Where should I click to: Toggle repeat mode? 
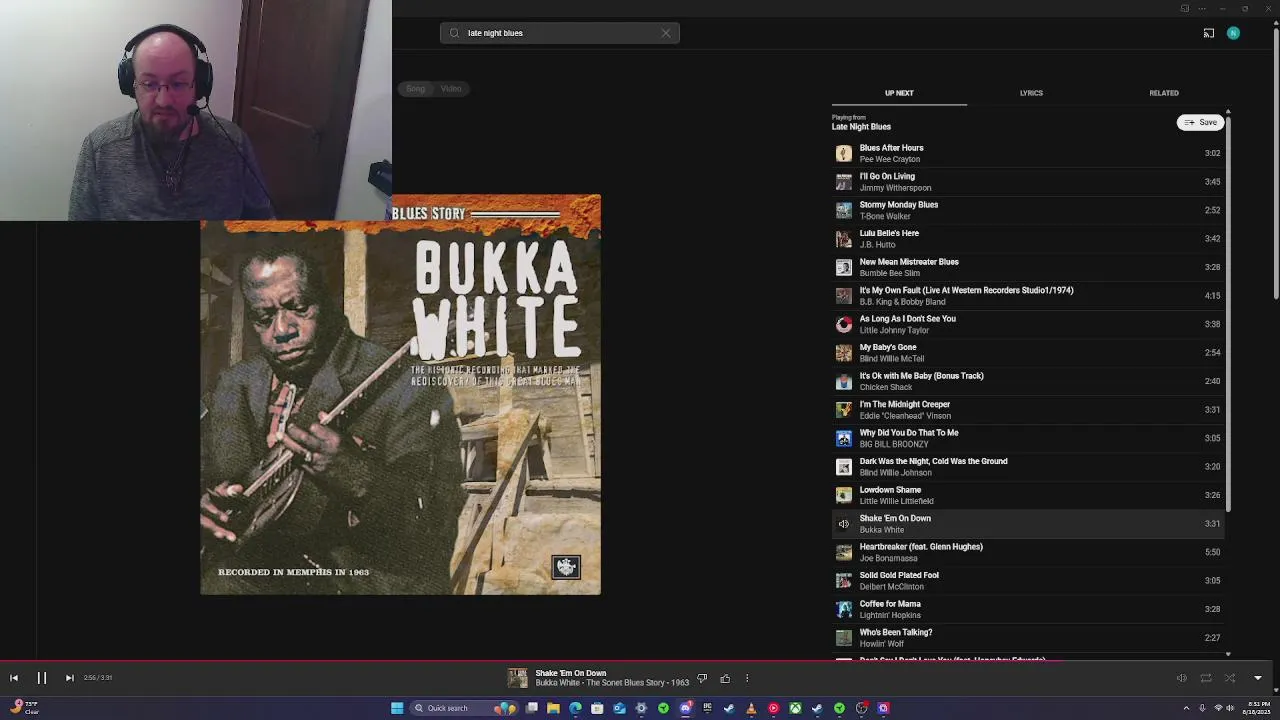point(1206,678)
